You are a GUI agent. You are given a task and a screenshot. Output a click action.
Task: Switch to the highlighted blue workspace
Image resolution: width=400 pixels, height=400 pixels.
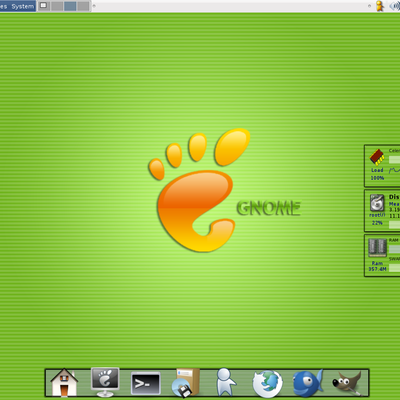[70, 6]
